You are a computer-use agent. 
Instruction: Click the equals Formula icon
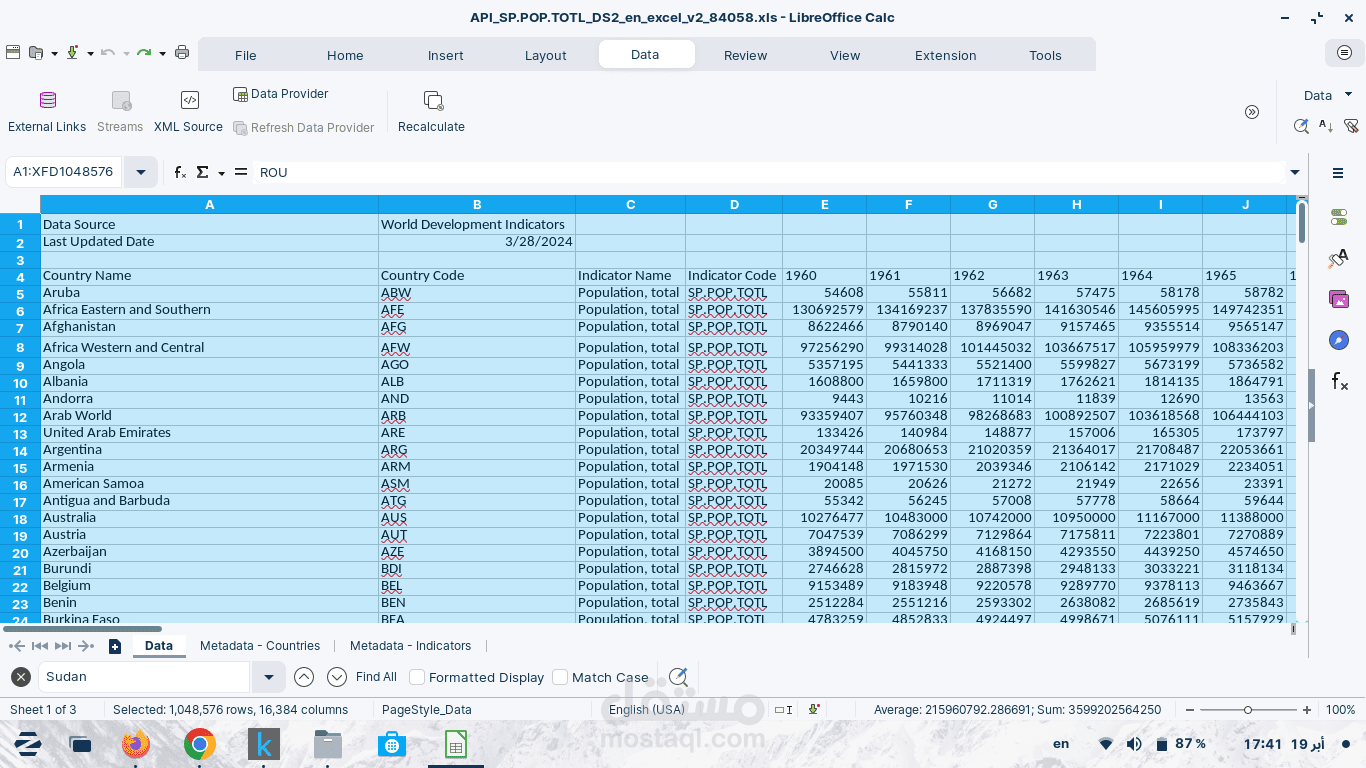tap(241, 172)
